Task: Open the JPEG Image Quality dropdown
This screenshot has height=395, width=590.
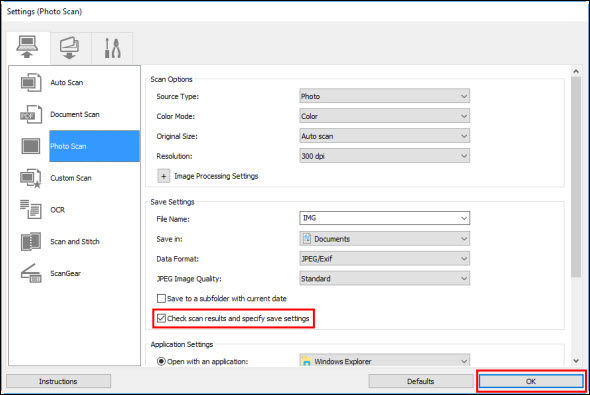Action: coord(385,279)
